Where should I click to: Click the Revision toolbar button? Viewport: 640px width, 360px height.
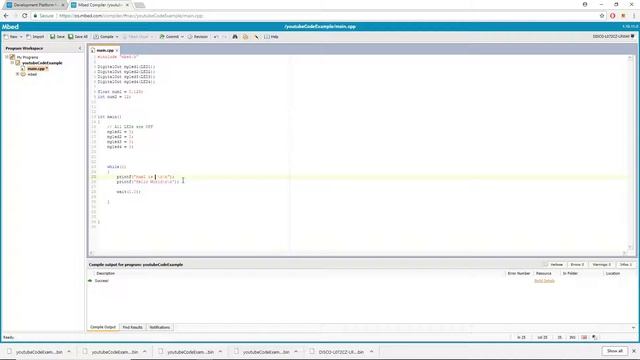pos(198,37)
